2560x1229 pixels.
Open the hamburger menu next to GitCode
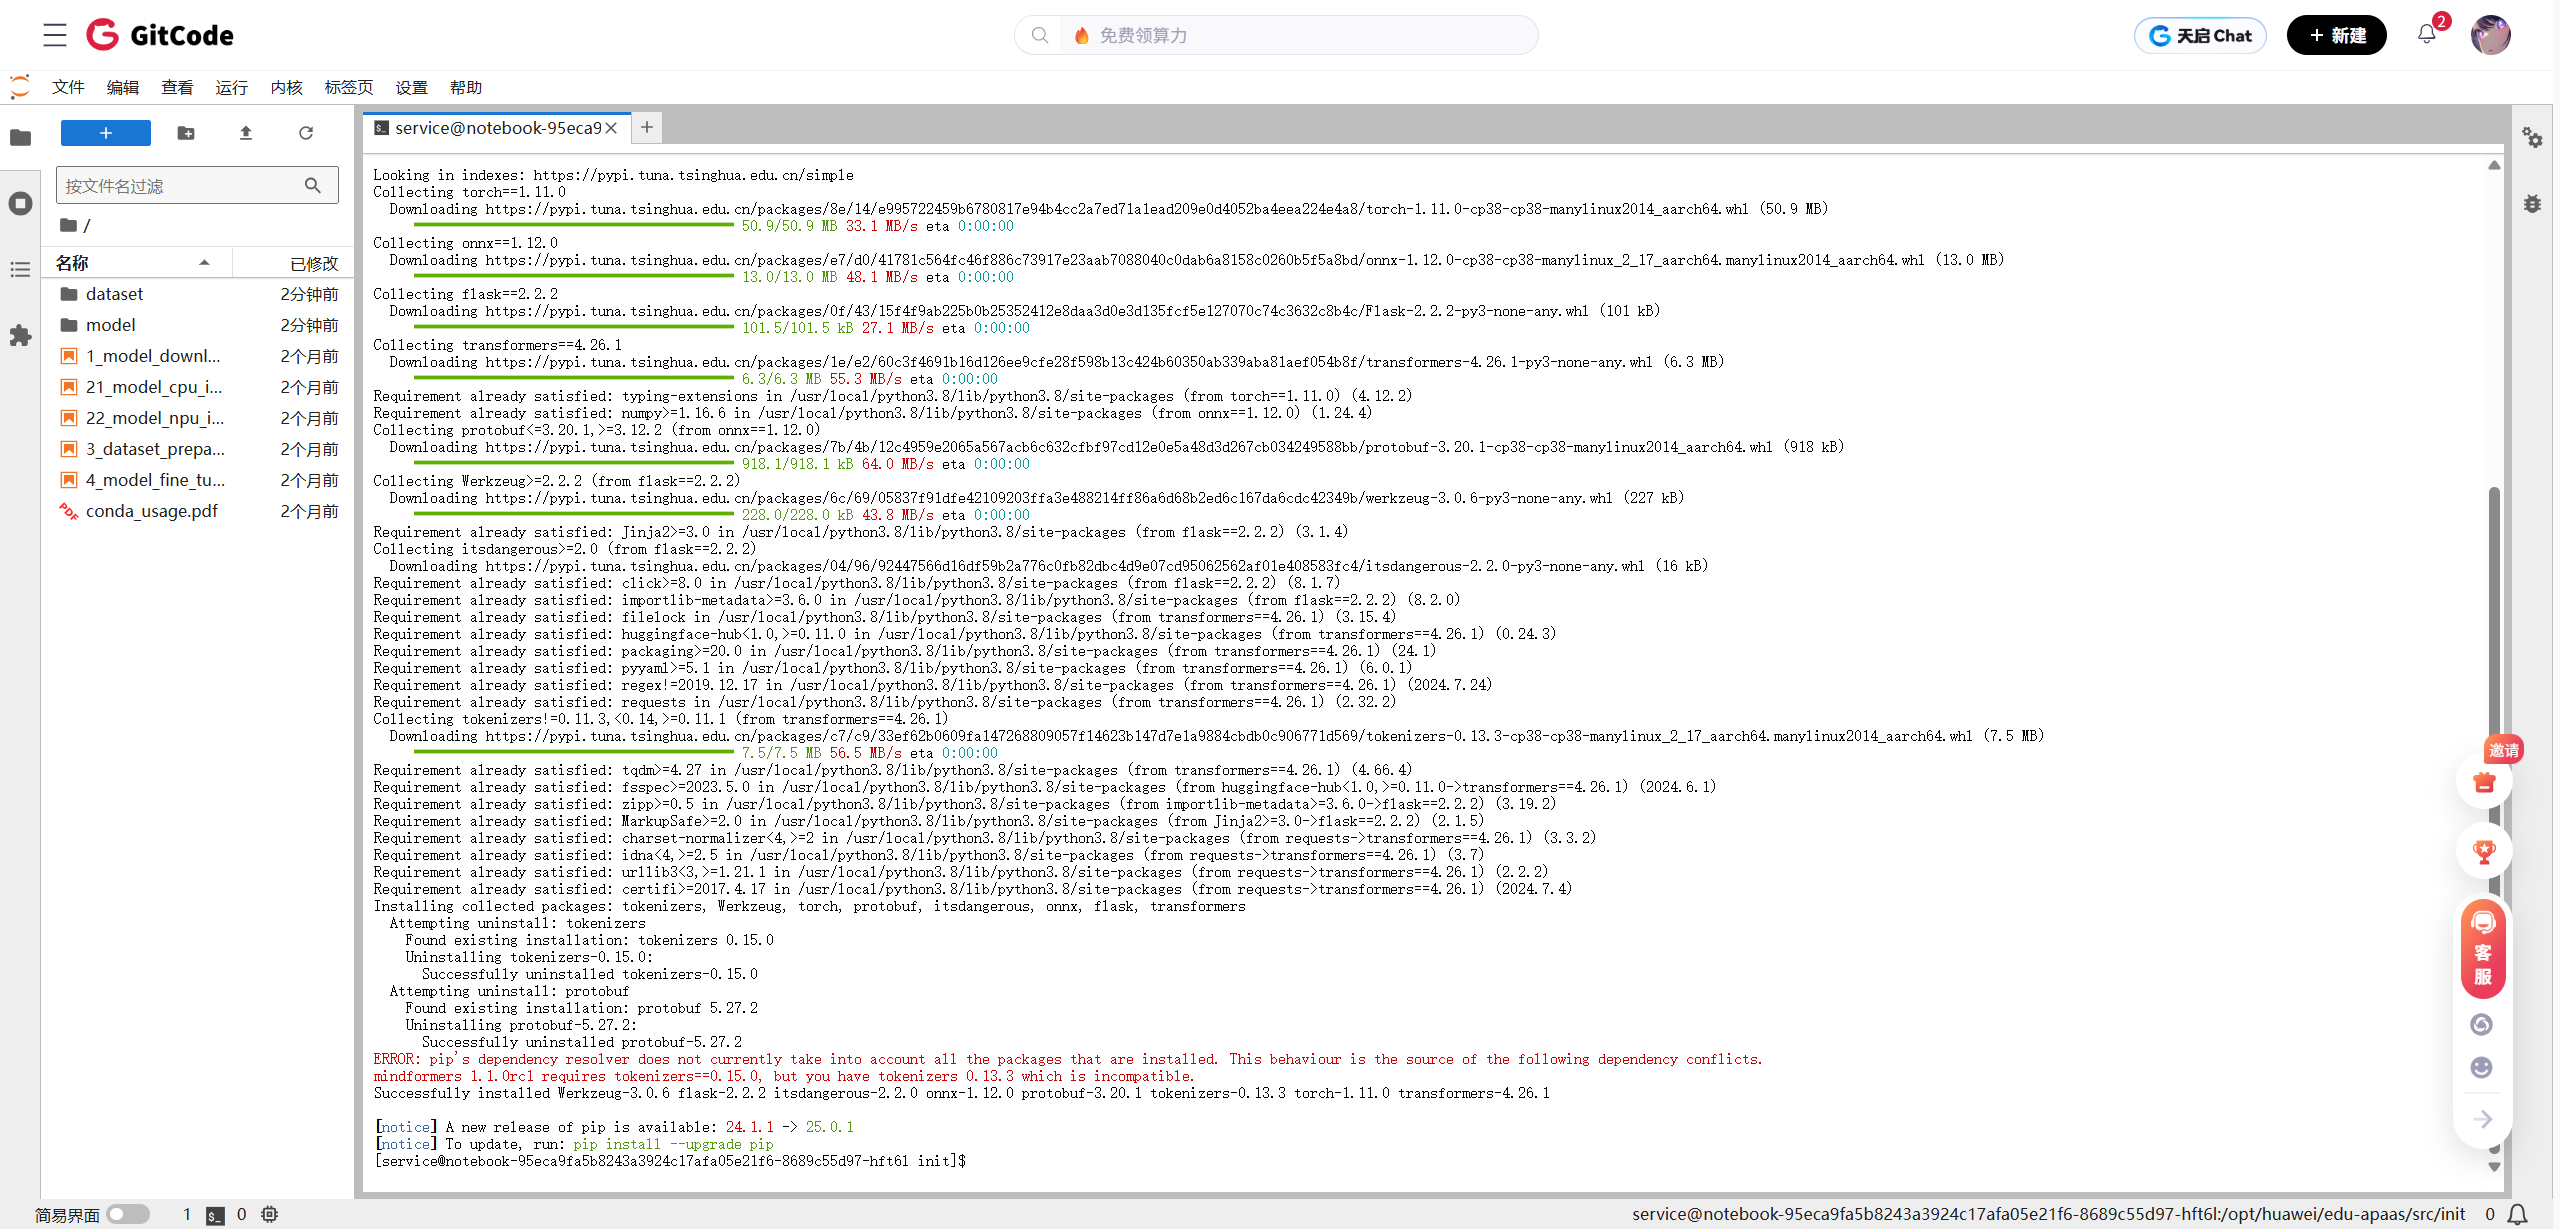(x=55, y=35)
